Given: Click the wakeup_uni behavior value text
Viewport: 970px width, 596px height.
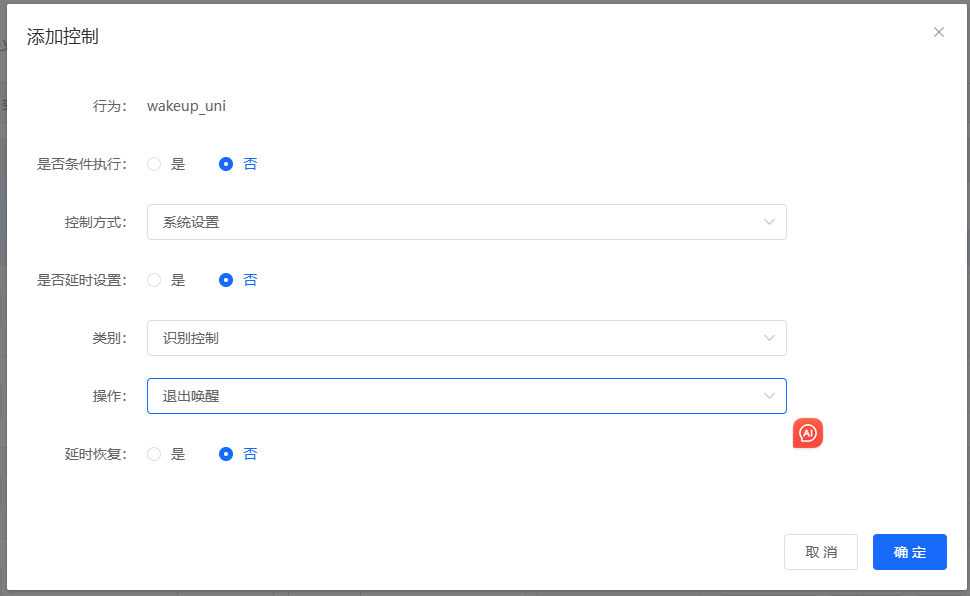Looking at the screenshot, I should [186, 106].
